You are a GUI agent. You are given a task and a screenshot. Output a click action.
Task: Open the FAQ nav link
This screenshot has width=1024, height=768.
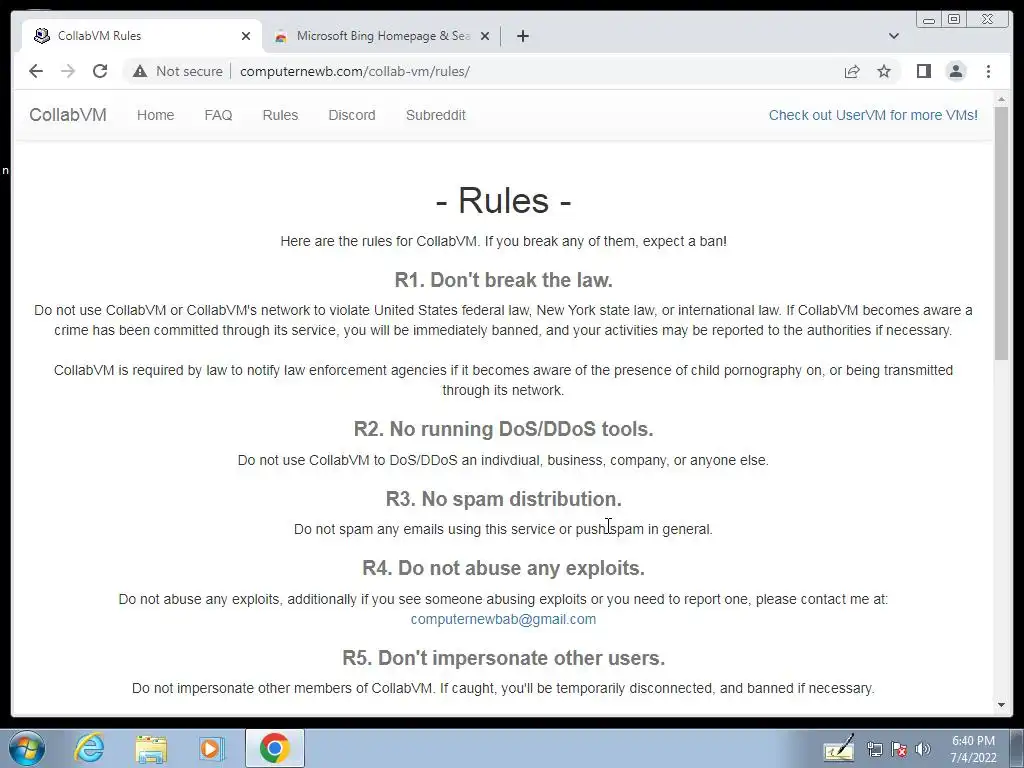point(218,115)
